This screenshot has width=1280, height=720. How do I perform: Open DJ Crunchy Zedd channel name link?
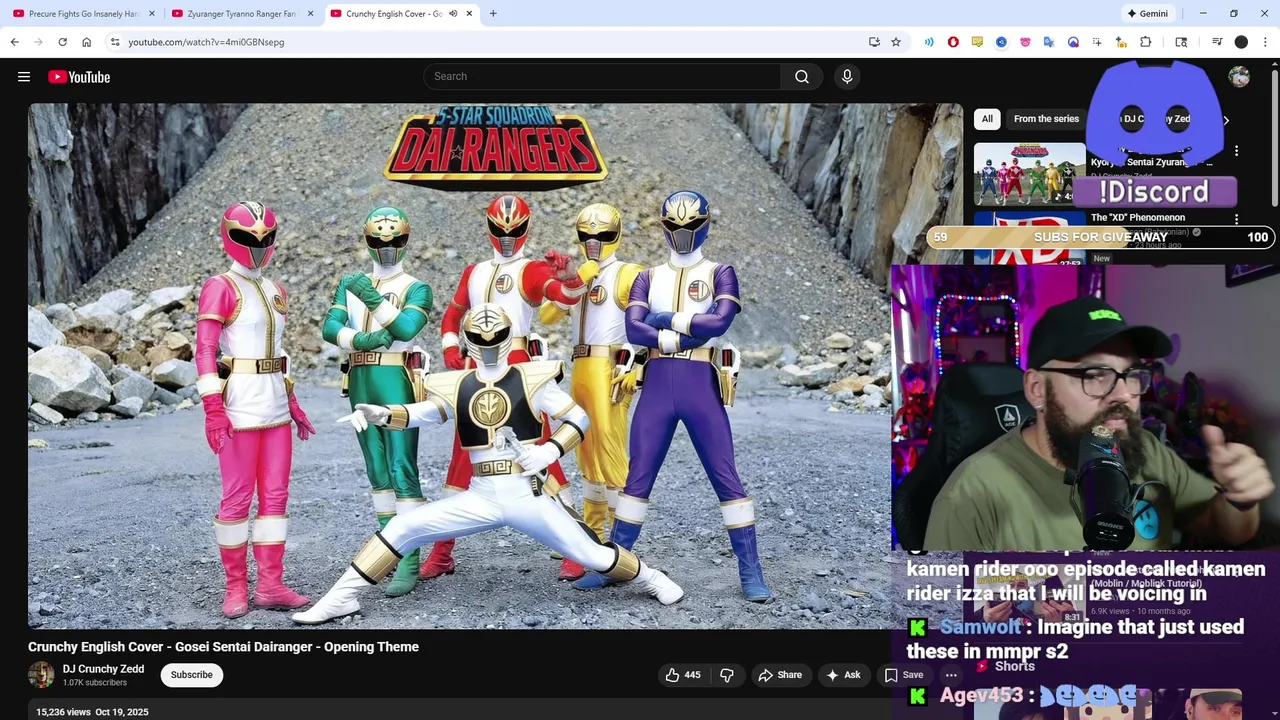(103, 669)
